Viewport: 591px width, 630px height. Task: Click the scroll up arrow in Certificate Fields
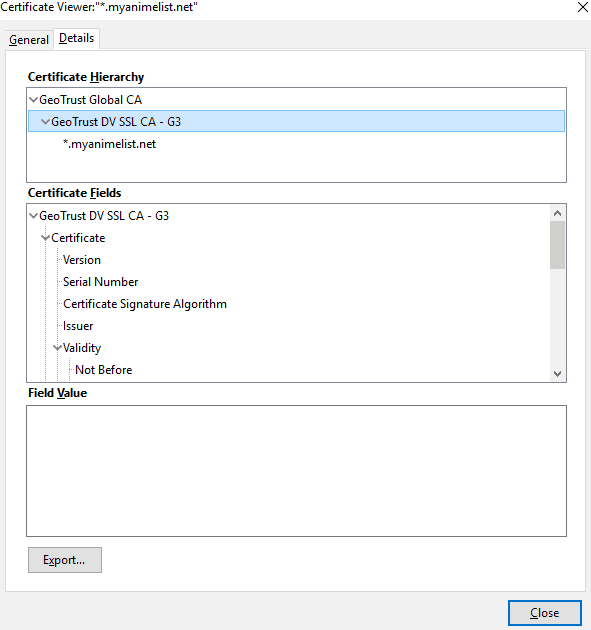coord(557,213)
